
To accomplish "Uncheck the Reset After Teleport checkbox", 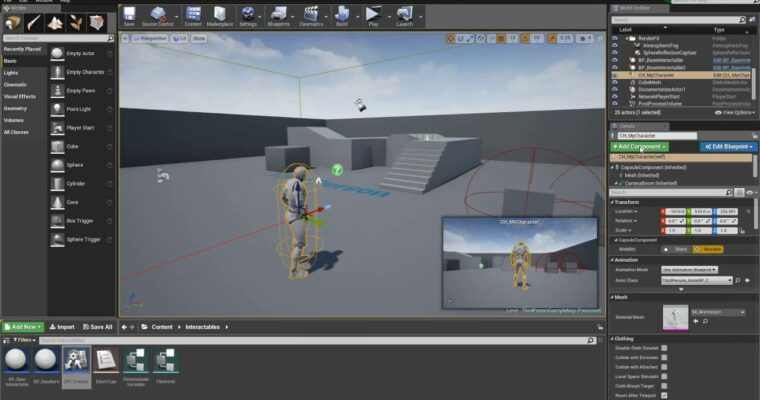I will 664,394.
